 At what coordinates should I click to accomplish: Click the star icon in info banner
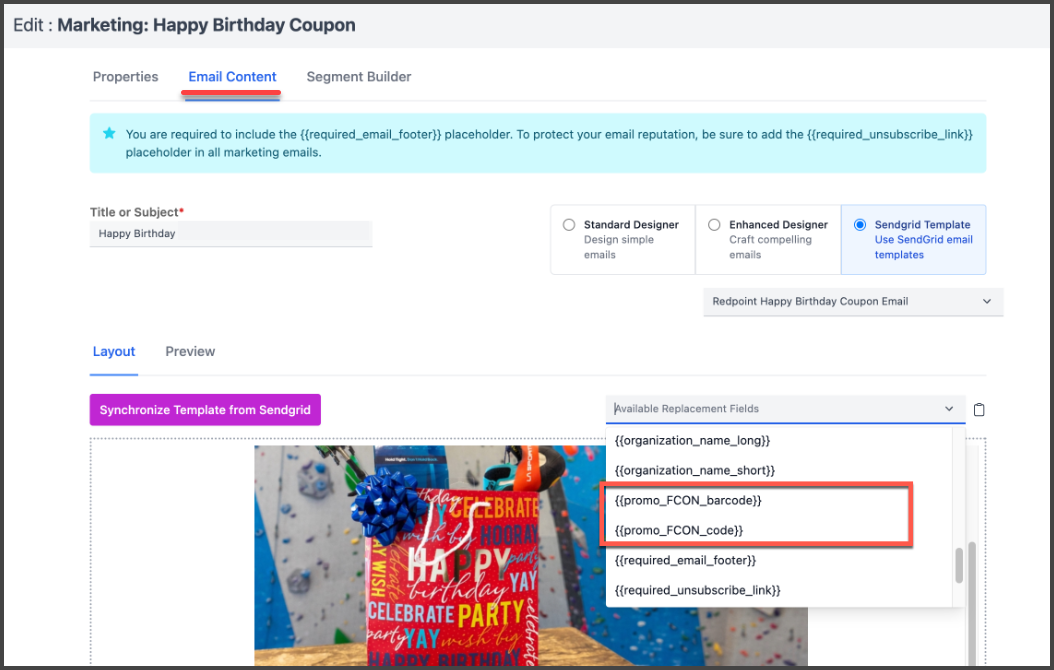tap(109, 133)
